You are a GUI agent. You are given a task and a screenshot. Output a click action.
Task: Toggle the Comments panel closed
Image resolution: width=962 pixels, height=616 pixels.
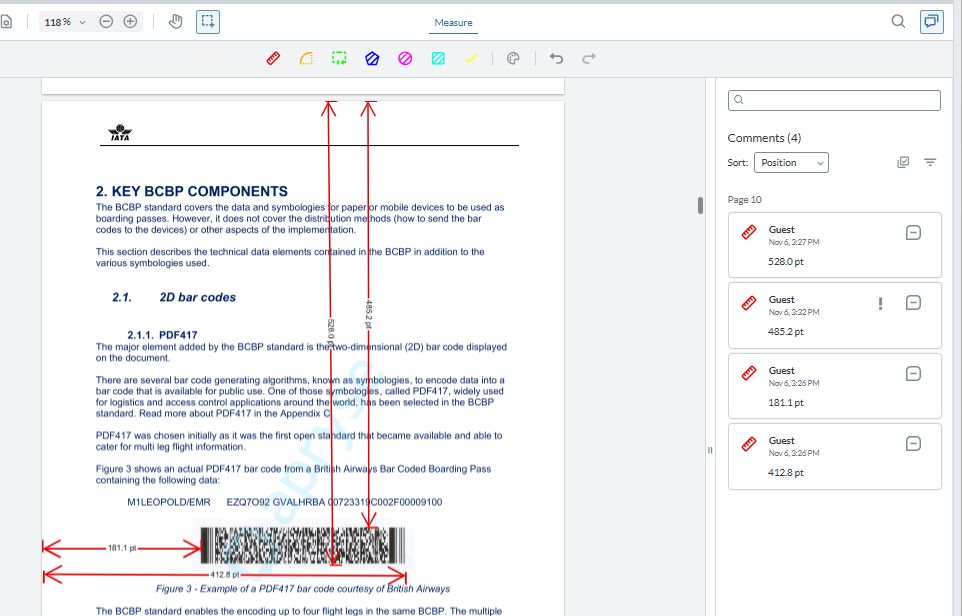click(931, 21)
